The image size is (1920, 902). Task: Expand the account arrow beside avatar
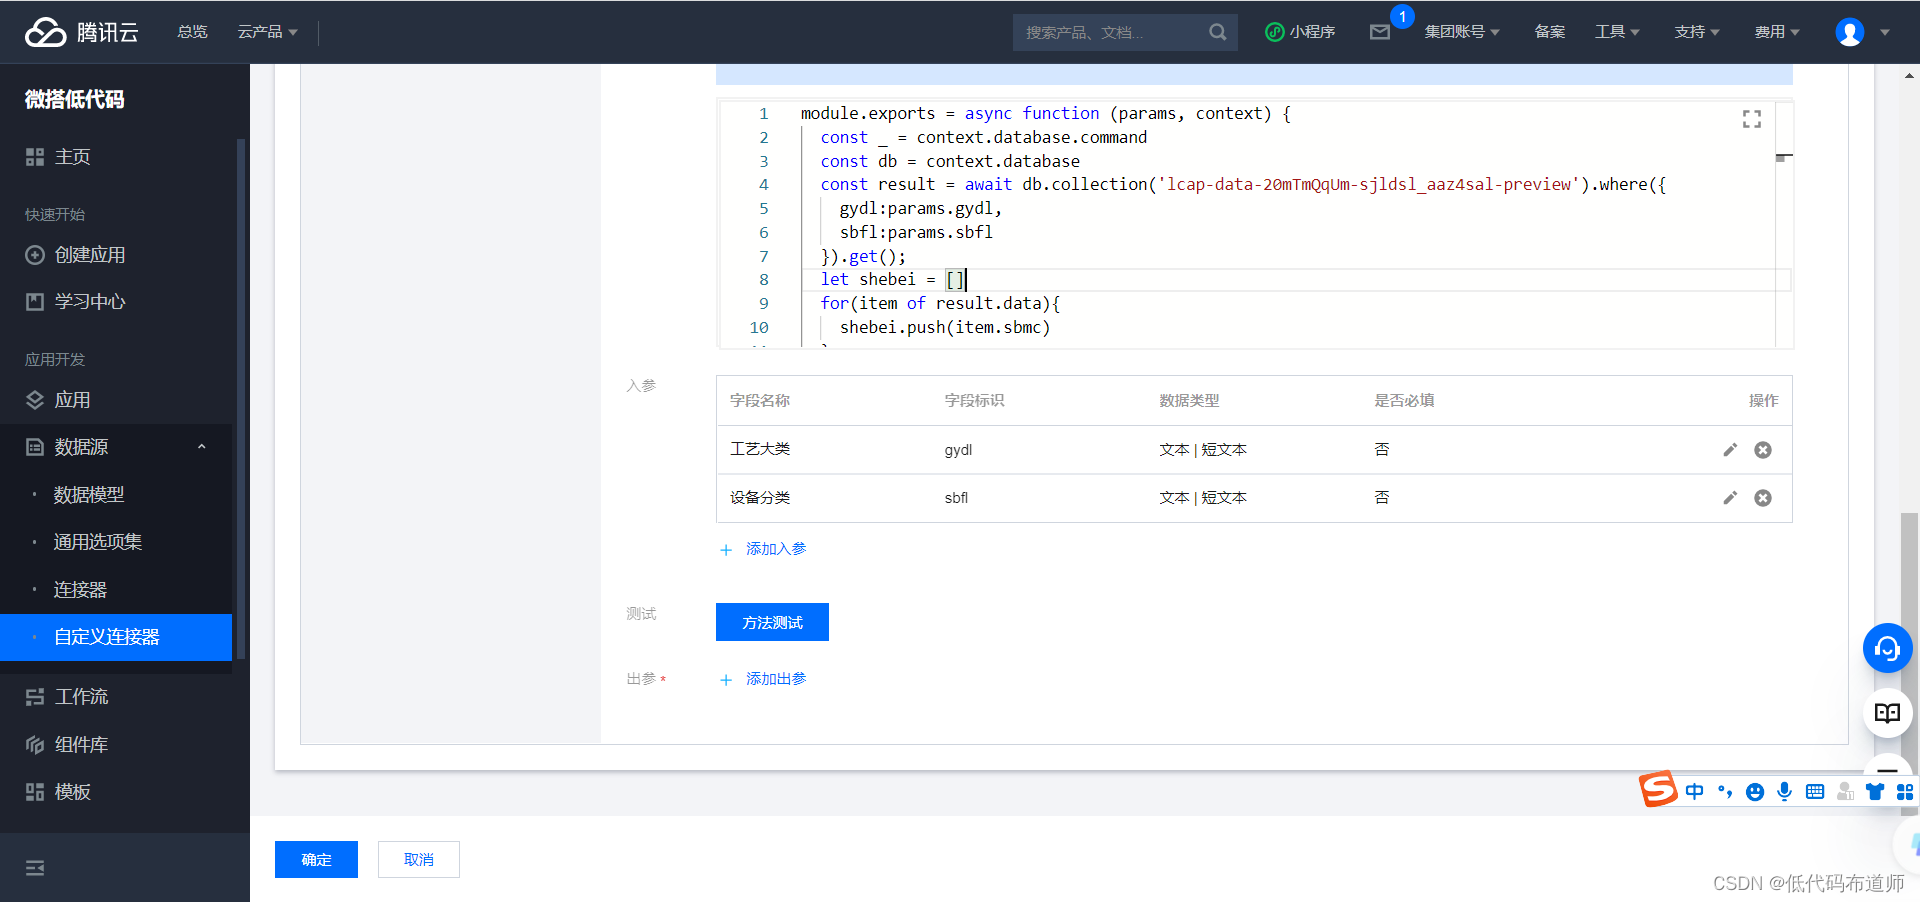click(1885, 32)
